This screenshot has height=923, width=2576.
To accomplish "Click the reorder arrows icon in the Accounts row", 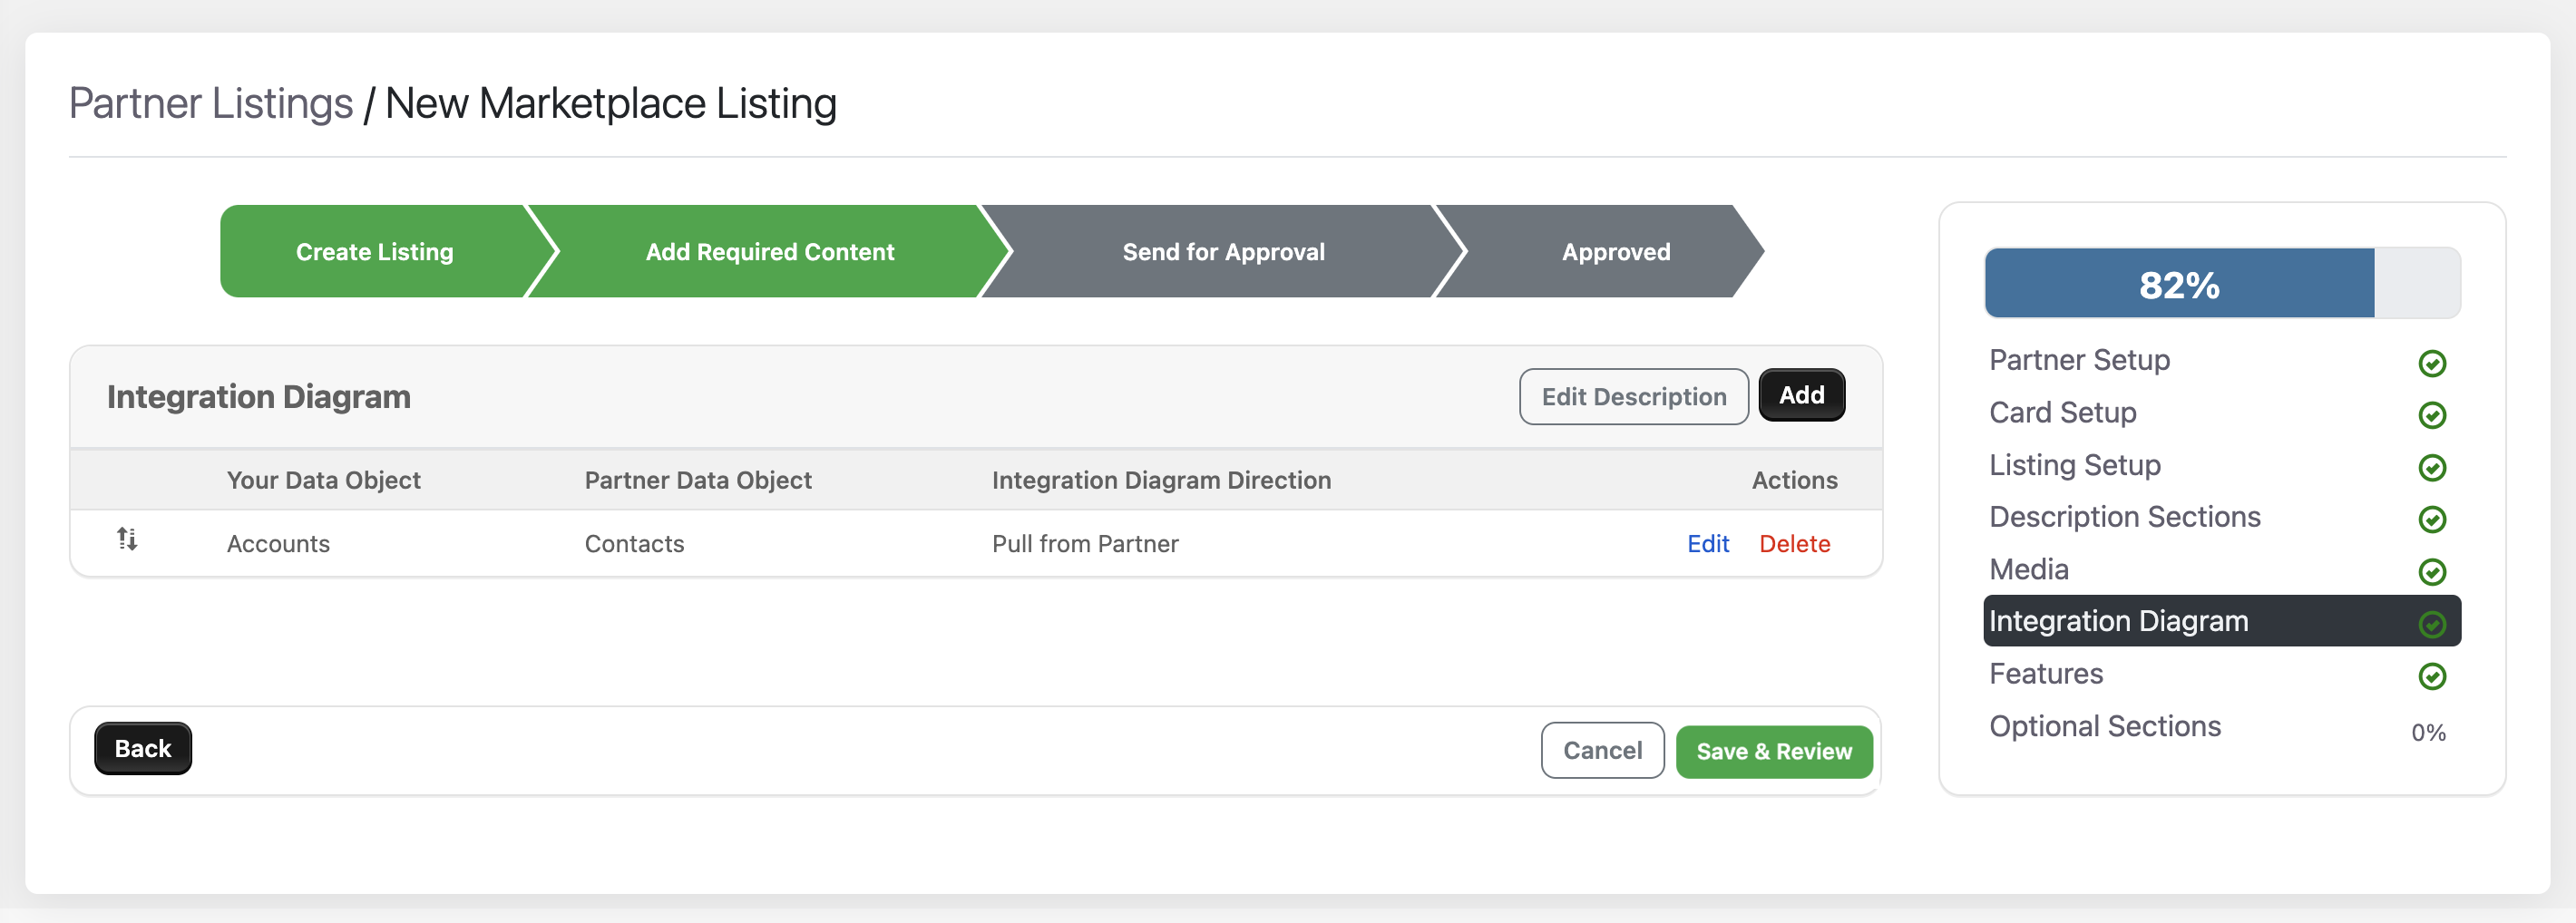I will click(127, 539).
